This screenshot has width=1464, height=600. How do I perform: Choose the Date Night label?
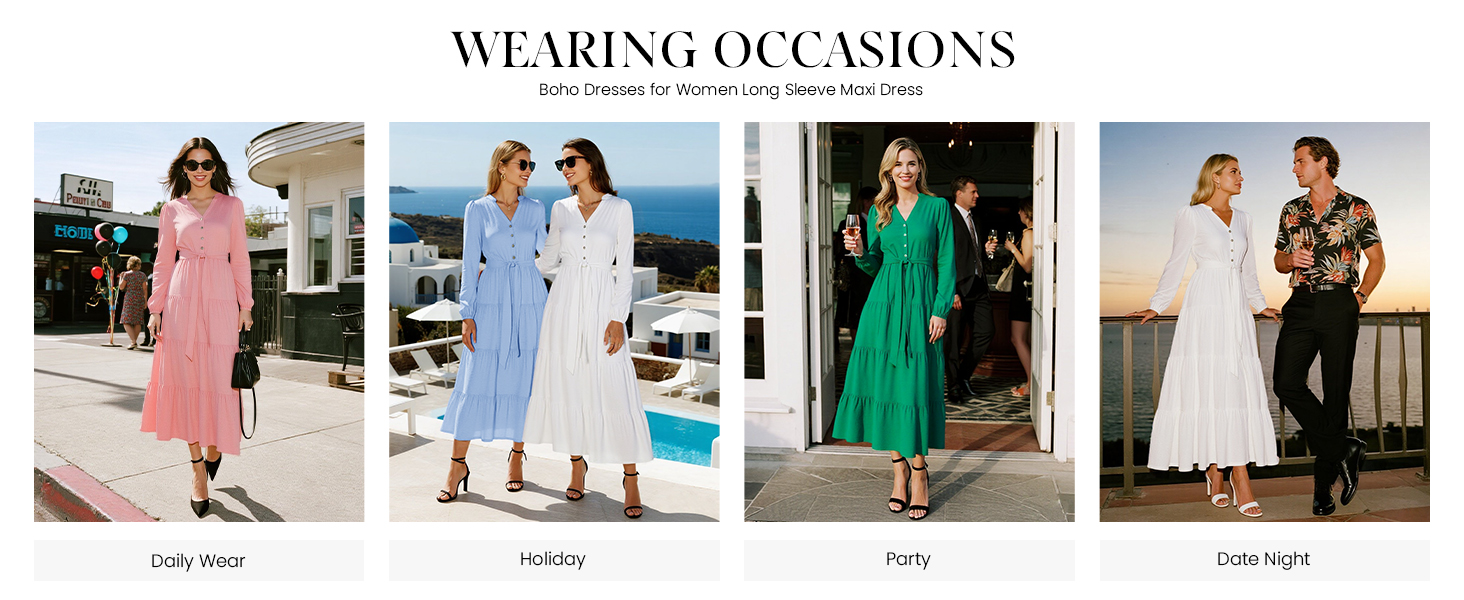pos(1264,560)
